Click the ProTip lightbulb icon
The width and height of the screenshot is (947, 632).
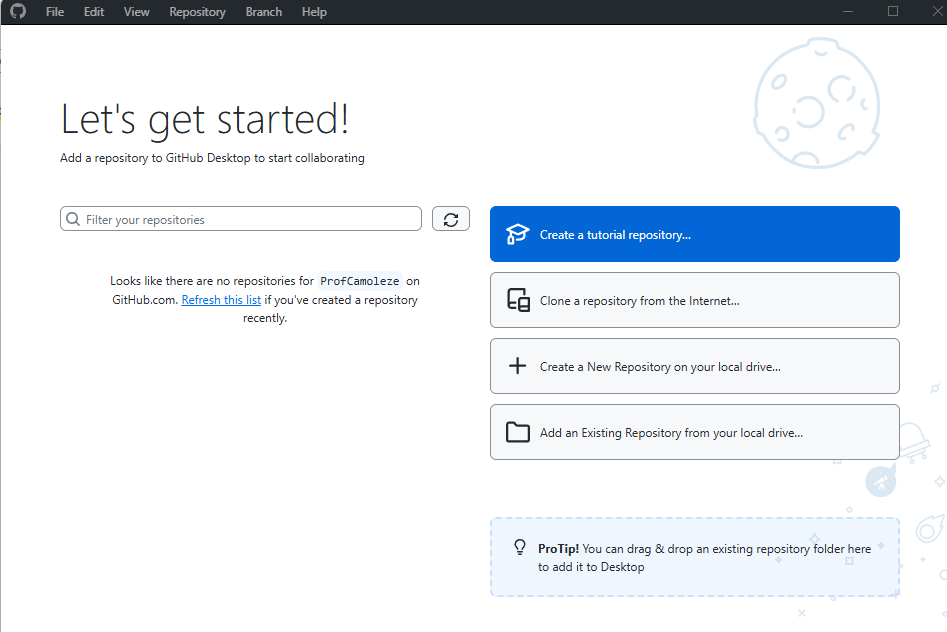click(x=520, y=548)
